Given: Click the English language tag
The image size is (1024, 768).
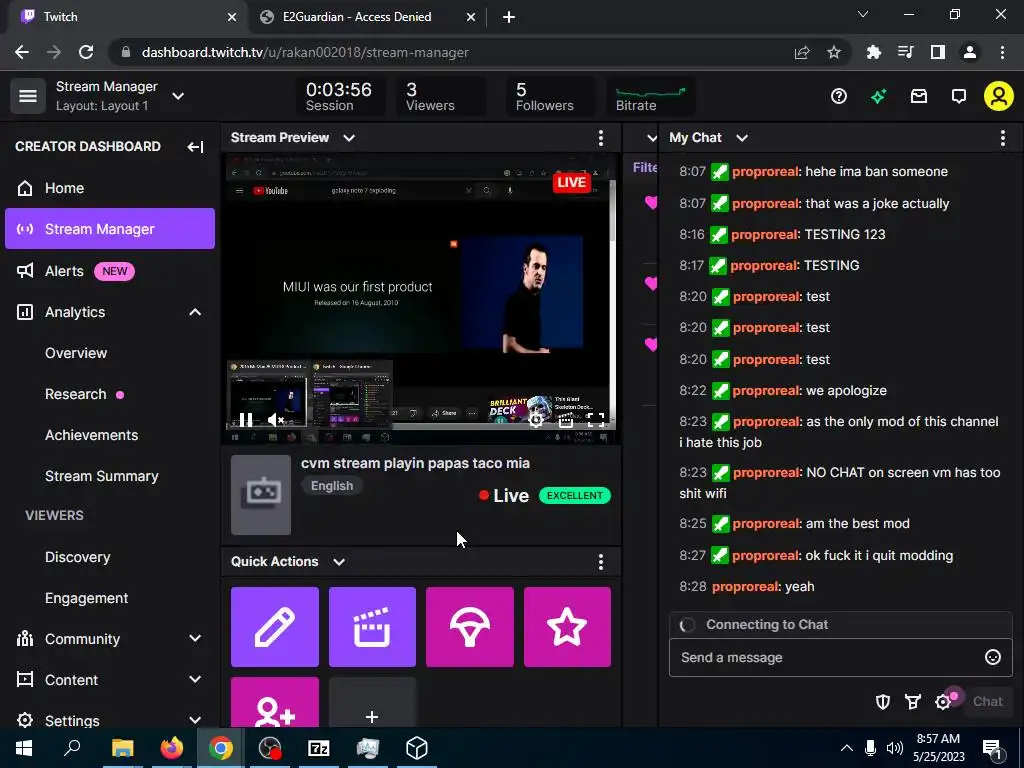Looking at the screenshot, I should [x=332, y=486].
